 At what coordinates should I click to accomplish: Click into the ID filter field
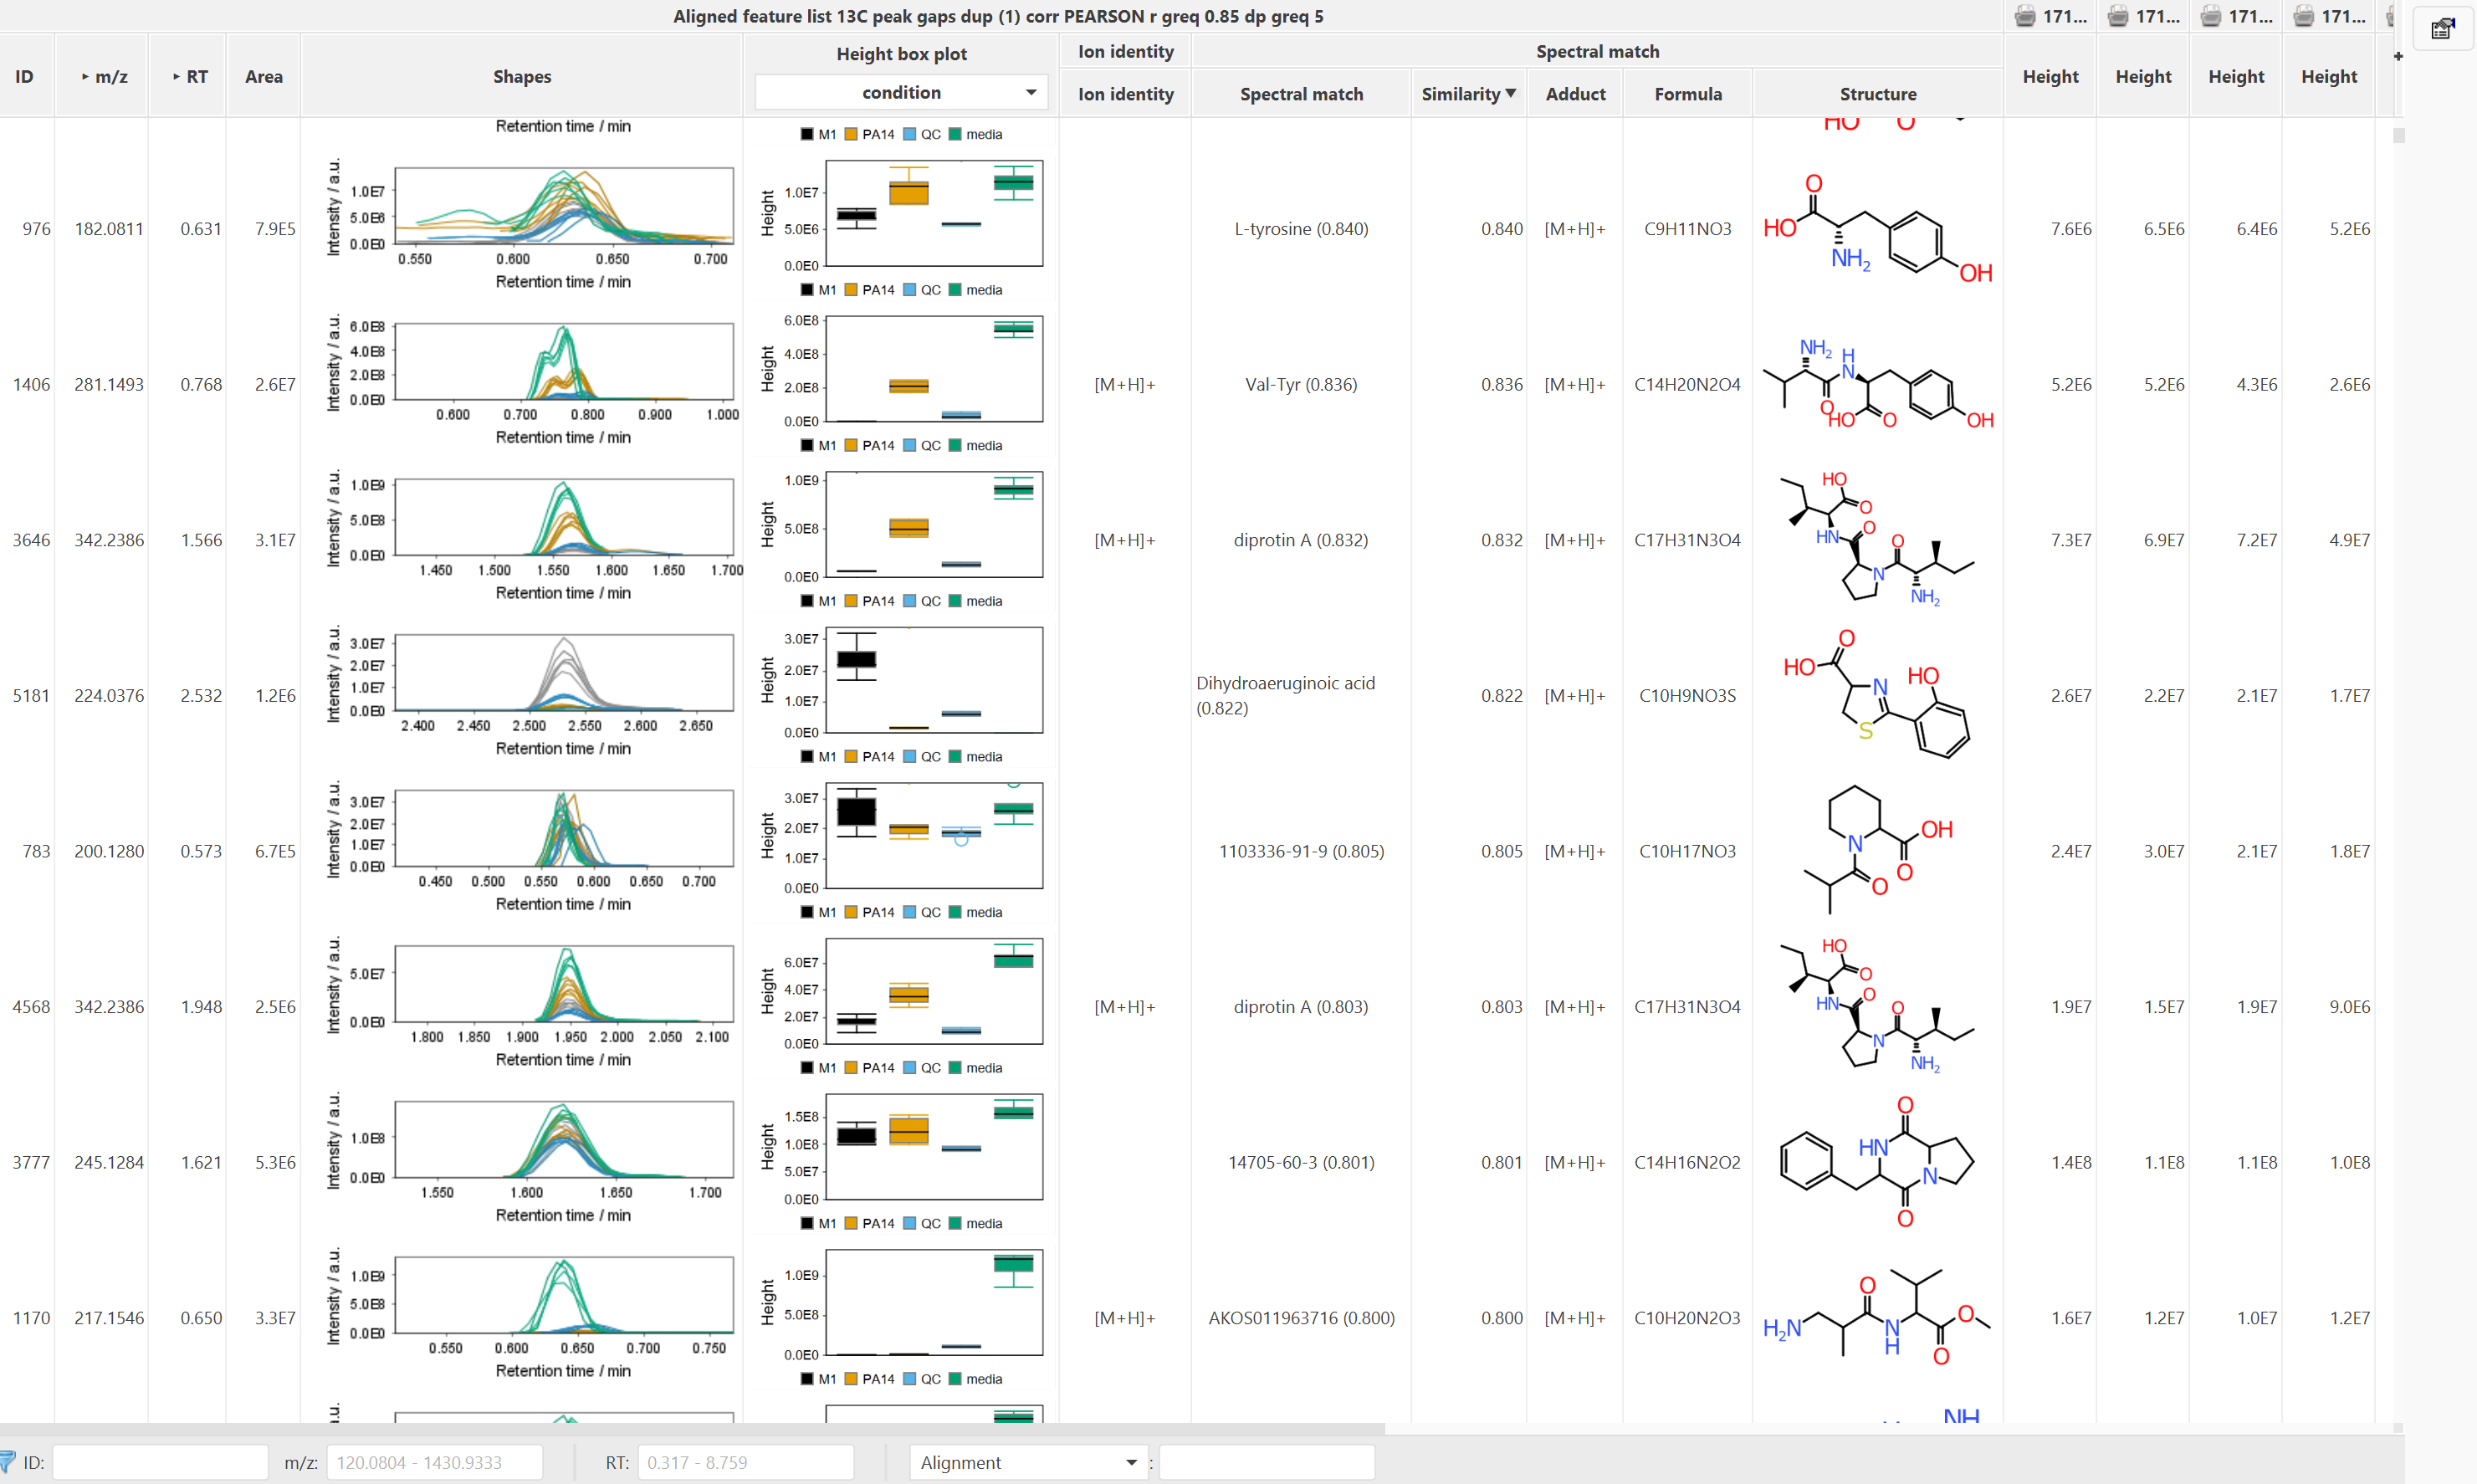point(160,1462)
